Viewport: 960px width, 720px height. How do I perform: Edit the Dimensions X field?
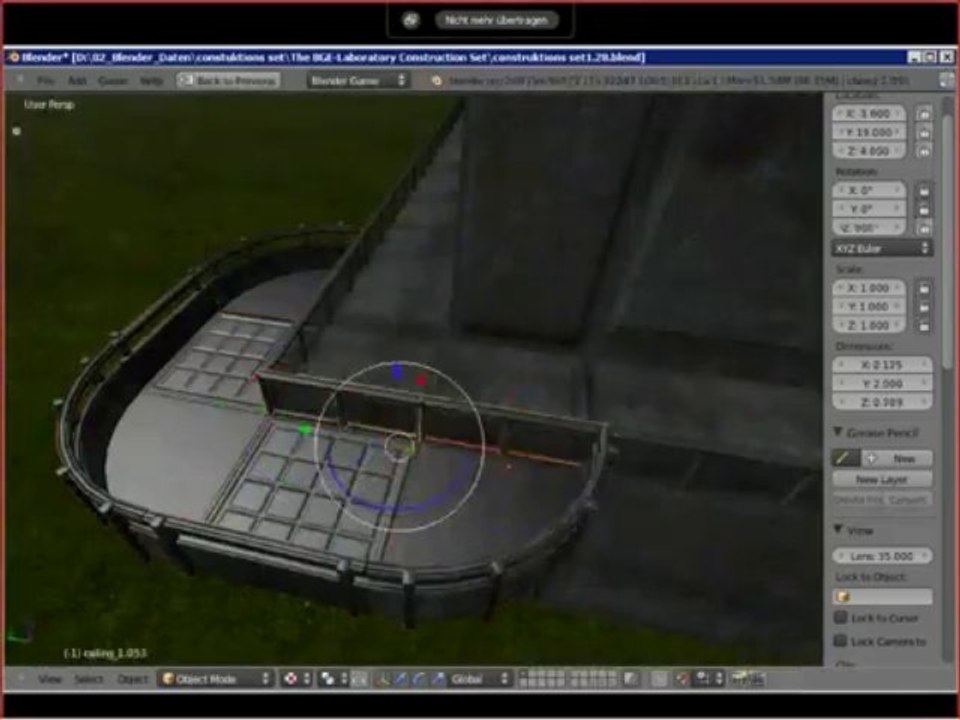click(x=882, y=365)
